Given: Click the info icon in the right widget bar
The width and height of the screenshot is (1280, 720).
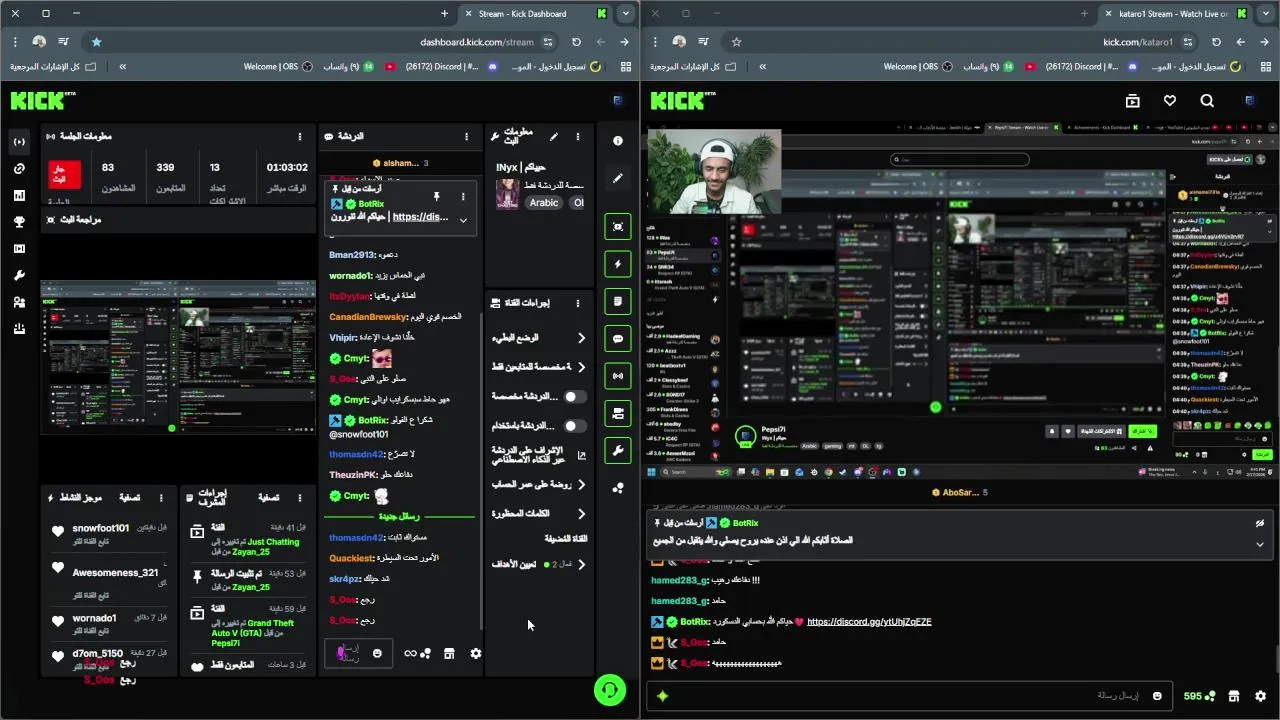Looking at the screenshot, I should tap(618, 141).
